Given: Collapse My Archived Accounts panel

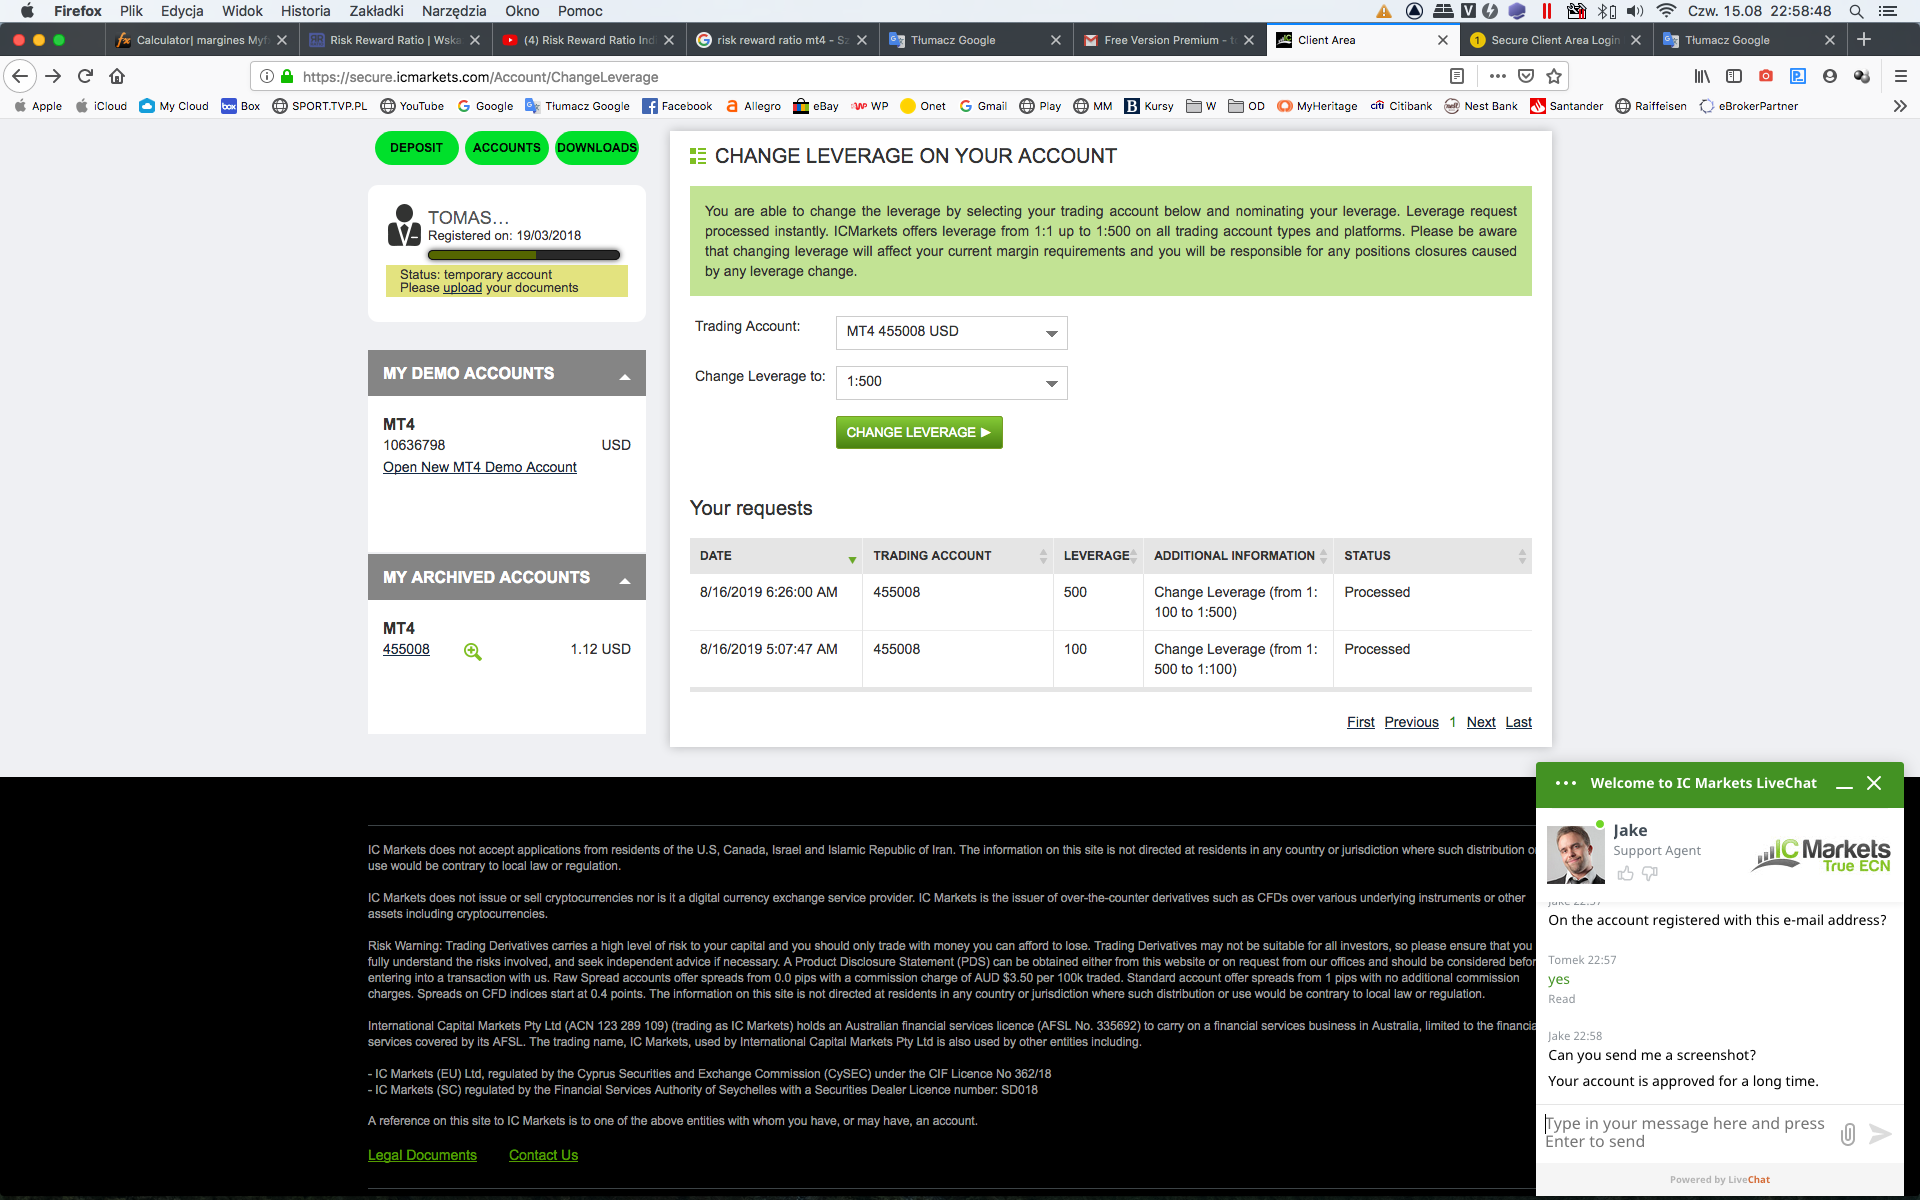Looking at the screenshot, I should click(x=625, y=580).
